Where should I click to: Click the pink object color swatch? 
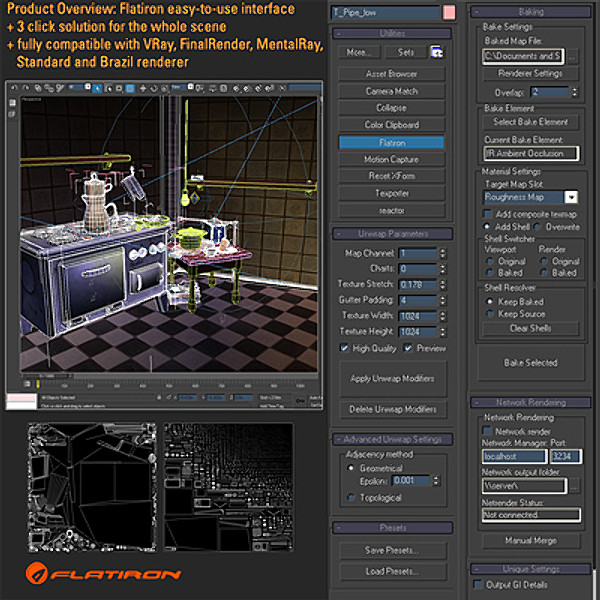click(x=449, y=12)
